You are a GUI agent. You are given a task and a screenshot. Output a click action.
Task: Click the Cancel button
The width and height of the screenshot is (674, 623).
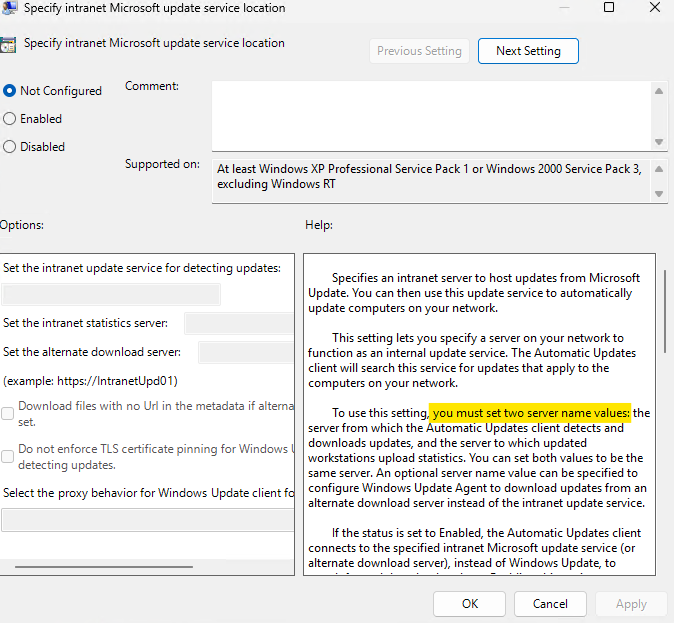click(550, 604)
